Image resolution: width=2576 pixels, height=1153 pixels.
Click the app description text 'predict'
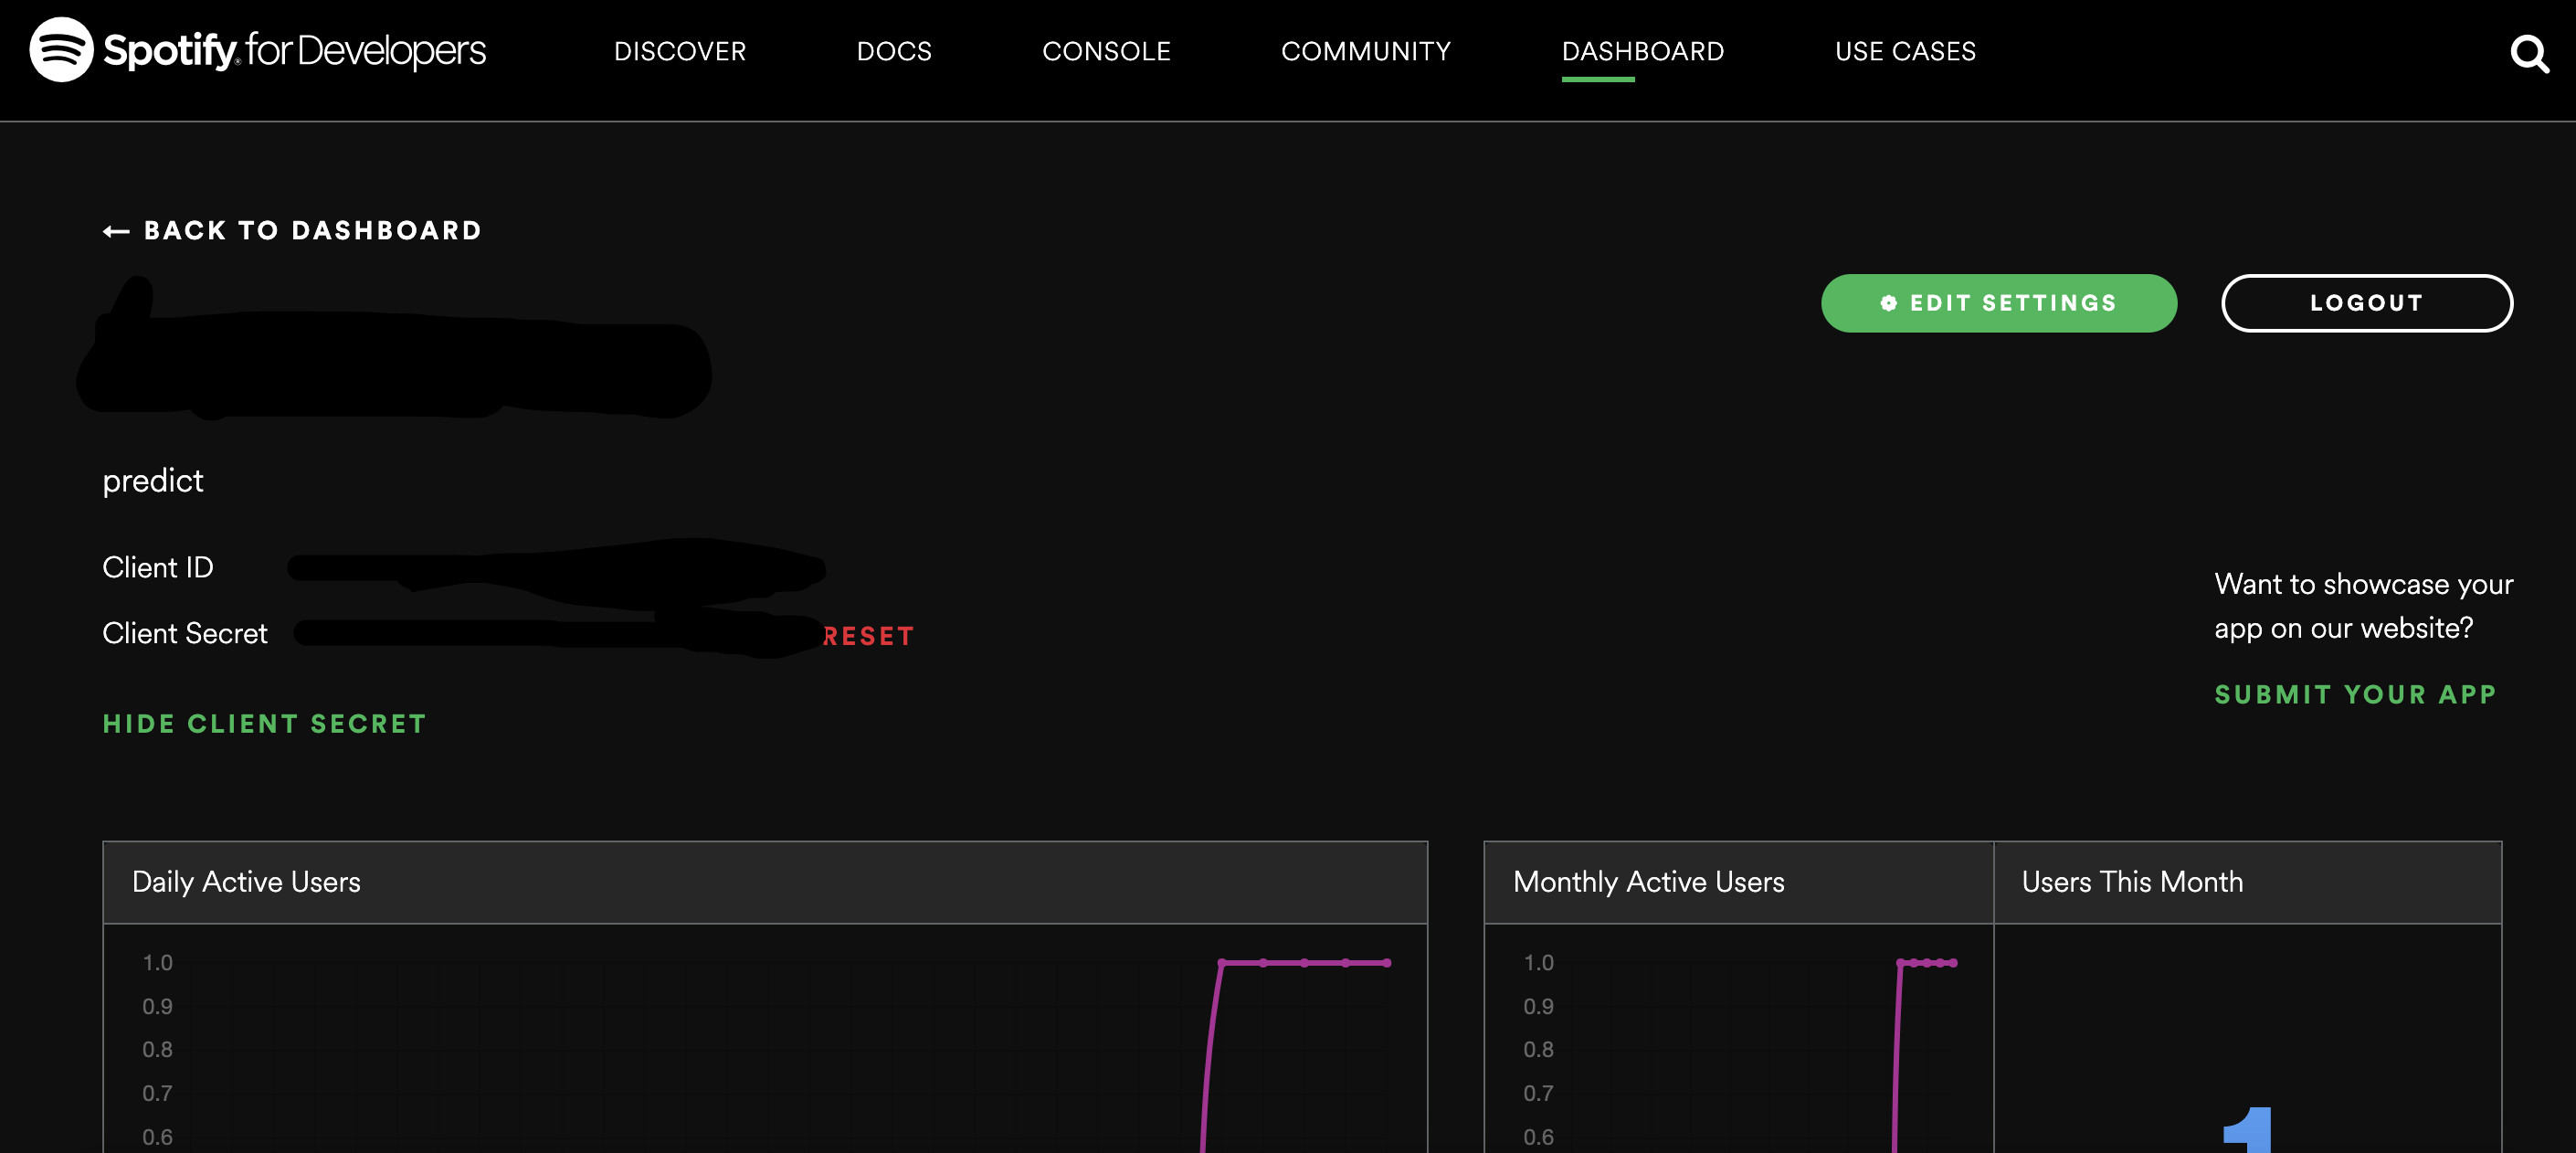[153, 481]
